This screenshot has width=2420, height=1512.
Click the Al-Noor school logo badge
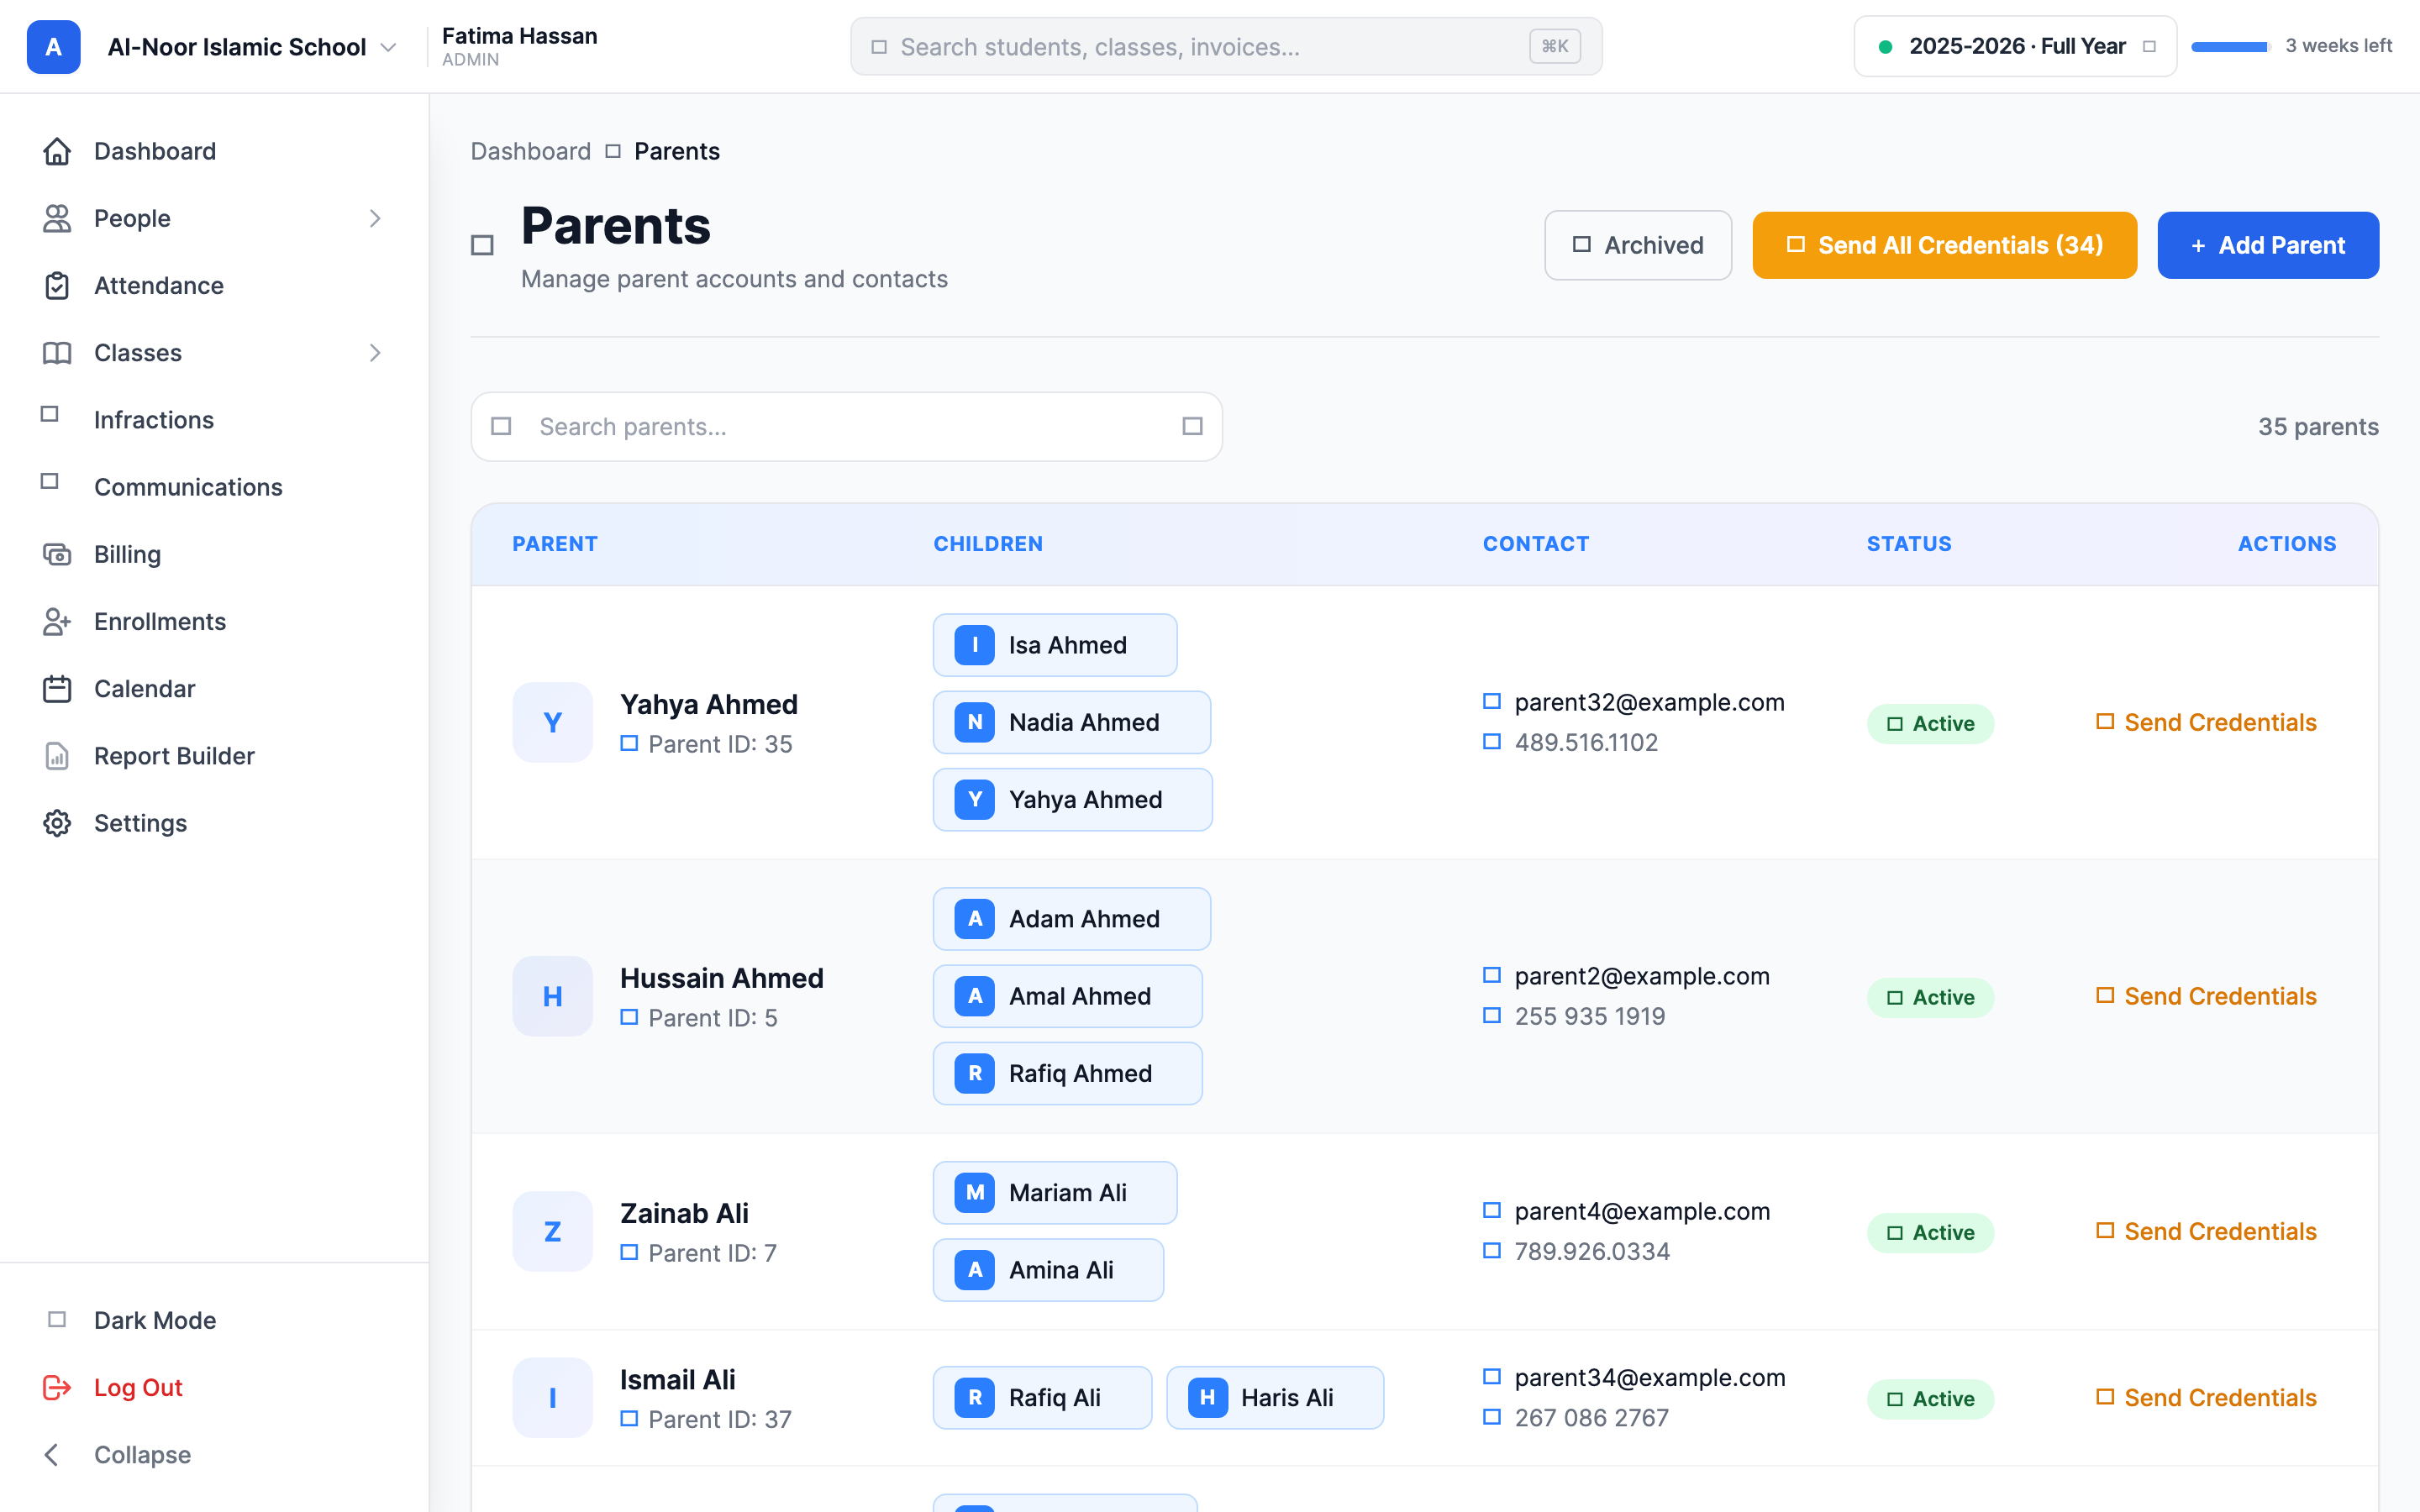pos(53,47)
